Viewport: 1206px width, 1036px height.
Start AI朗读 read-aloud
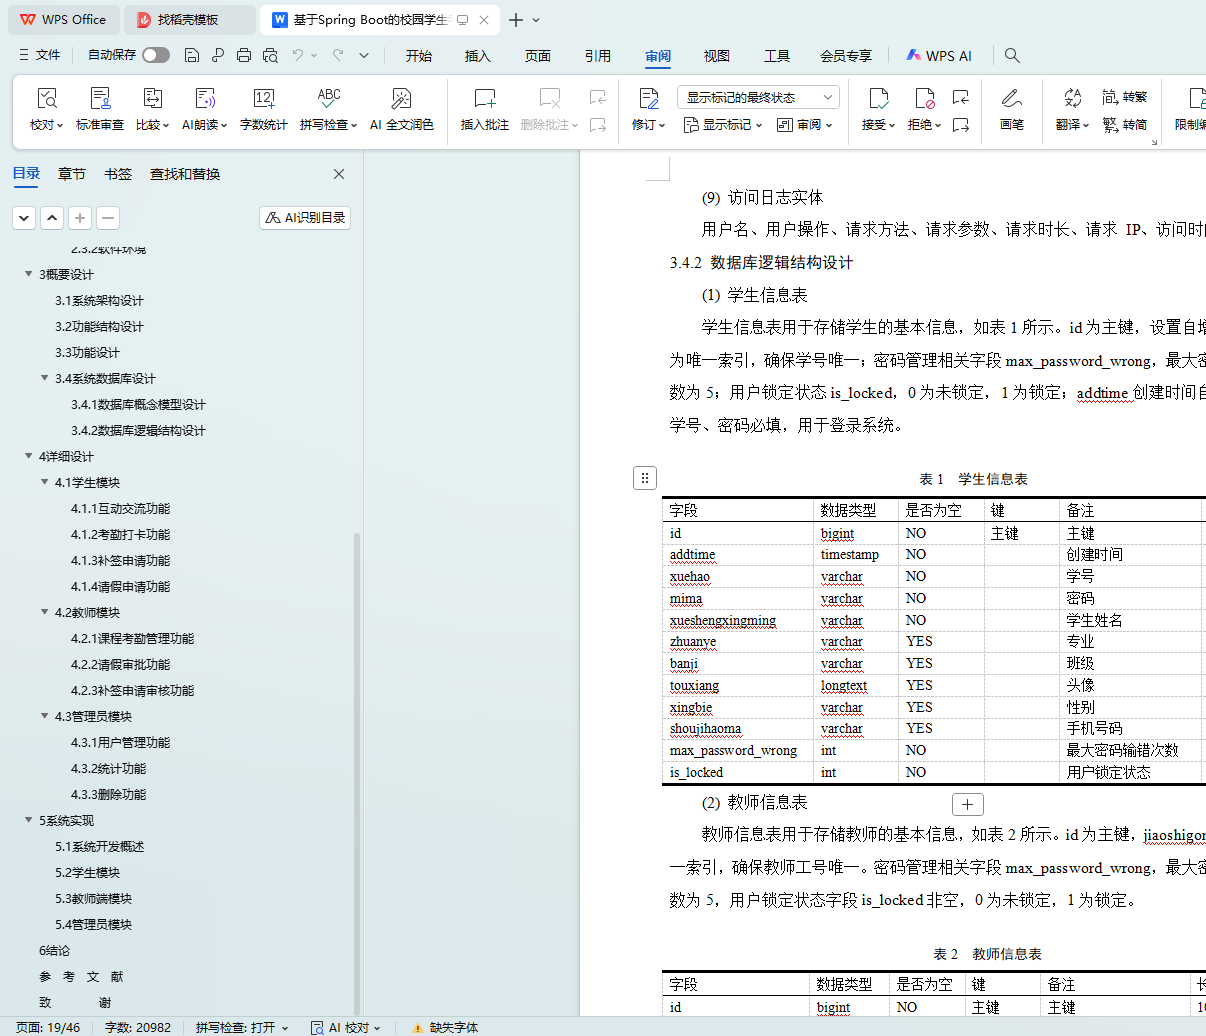tap(204, 109)
